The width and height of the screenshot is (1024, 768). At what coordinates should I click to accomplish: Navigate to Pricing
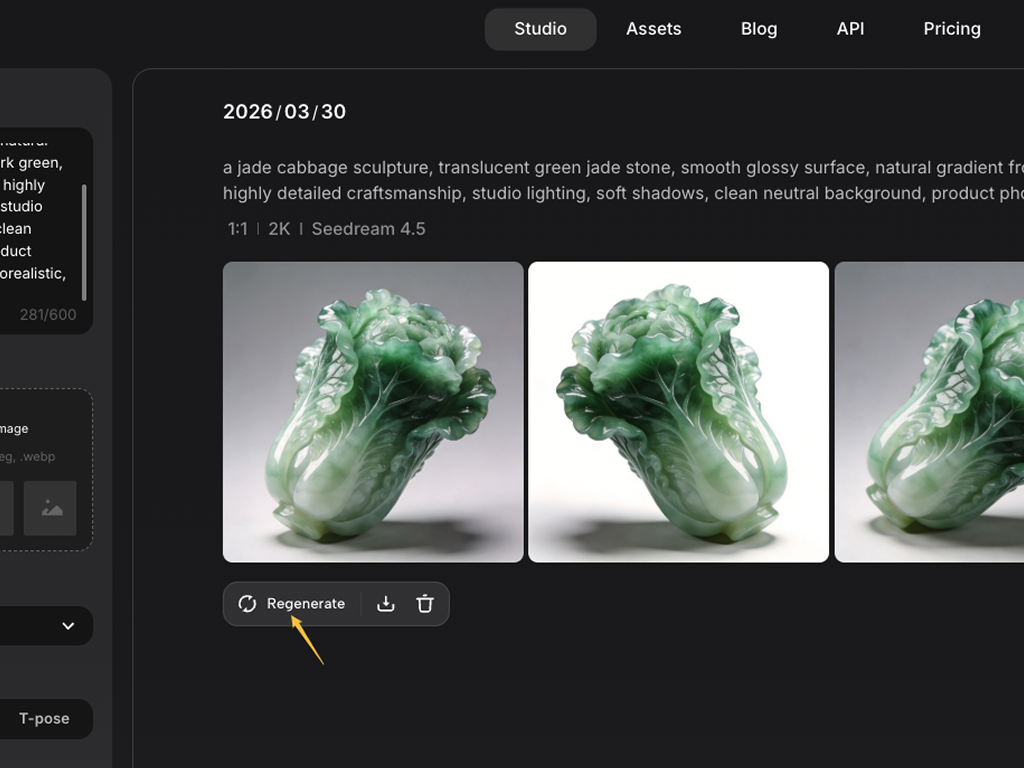pyautogui.click(x=951, y=29)
